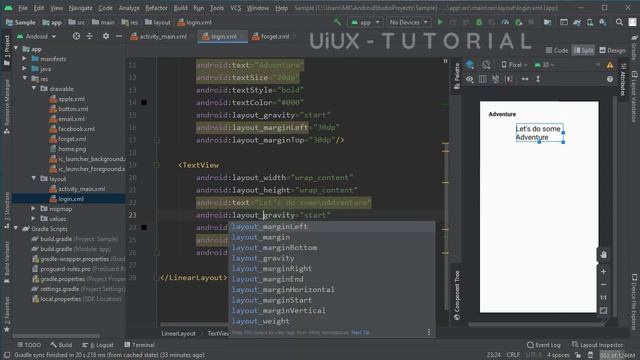Click the debug bug icon

(479, 22)
